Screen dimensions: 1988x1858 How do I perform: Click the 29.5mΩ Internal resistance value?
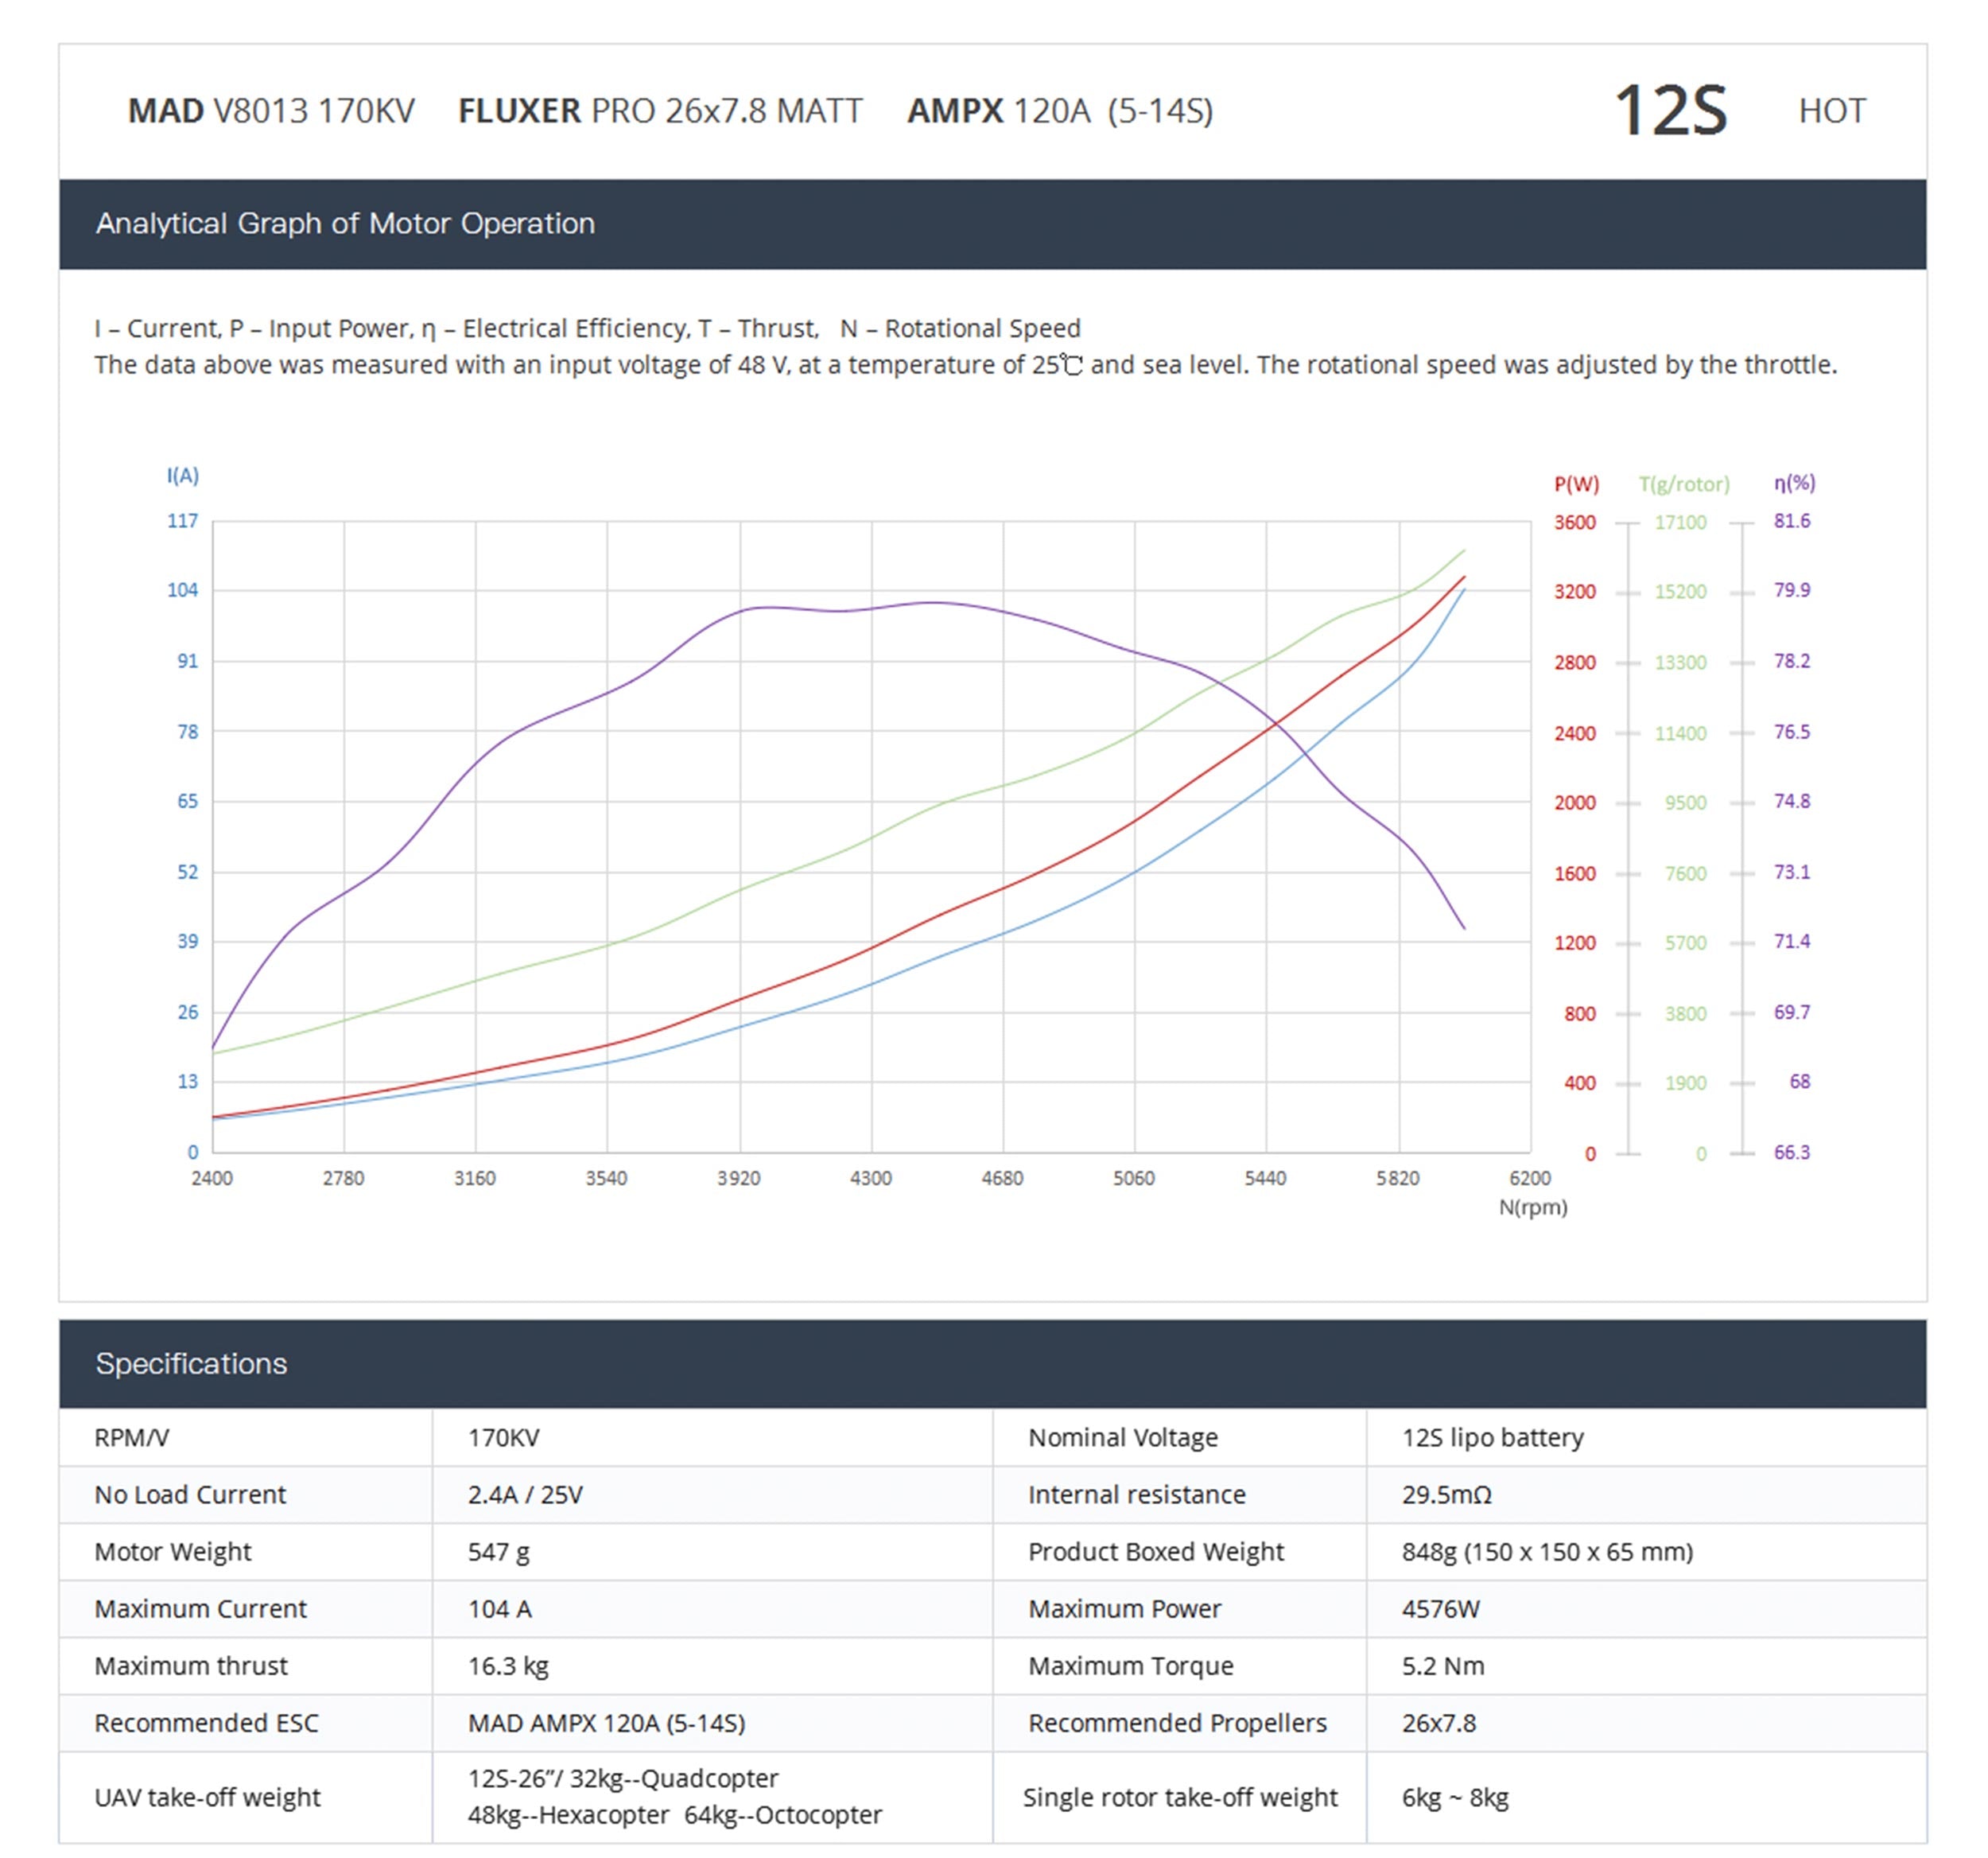coord(1446,1494)
